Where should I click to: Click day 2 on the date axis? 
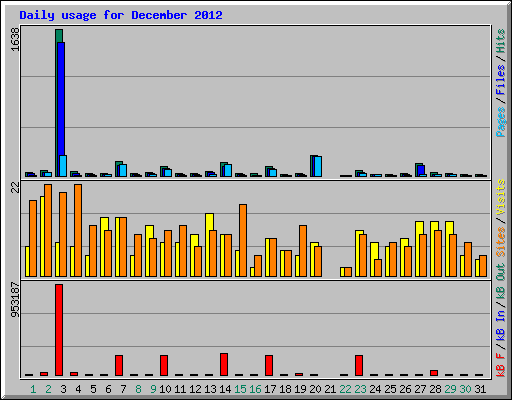coord(48,389)
